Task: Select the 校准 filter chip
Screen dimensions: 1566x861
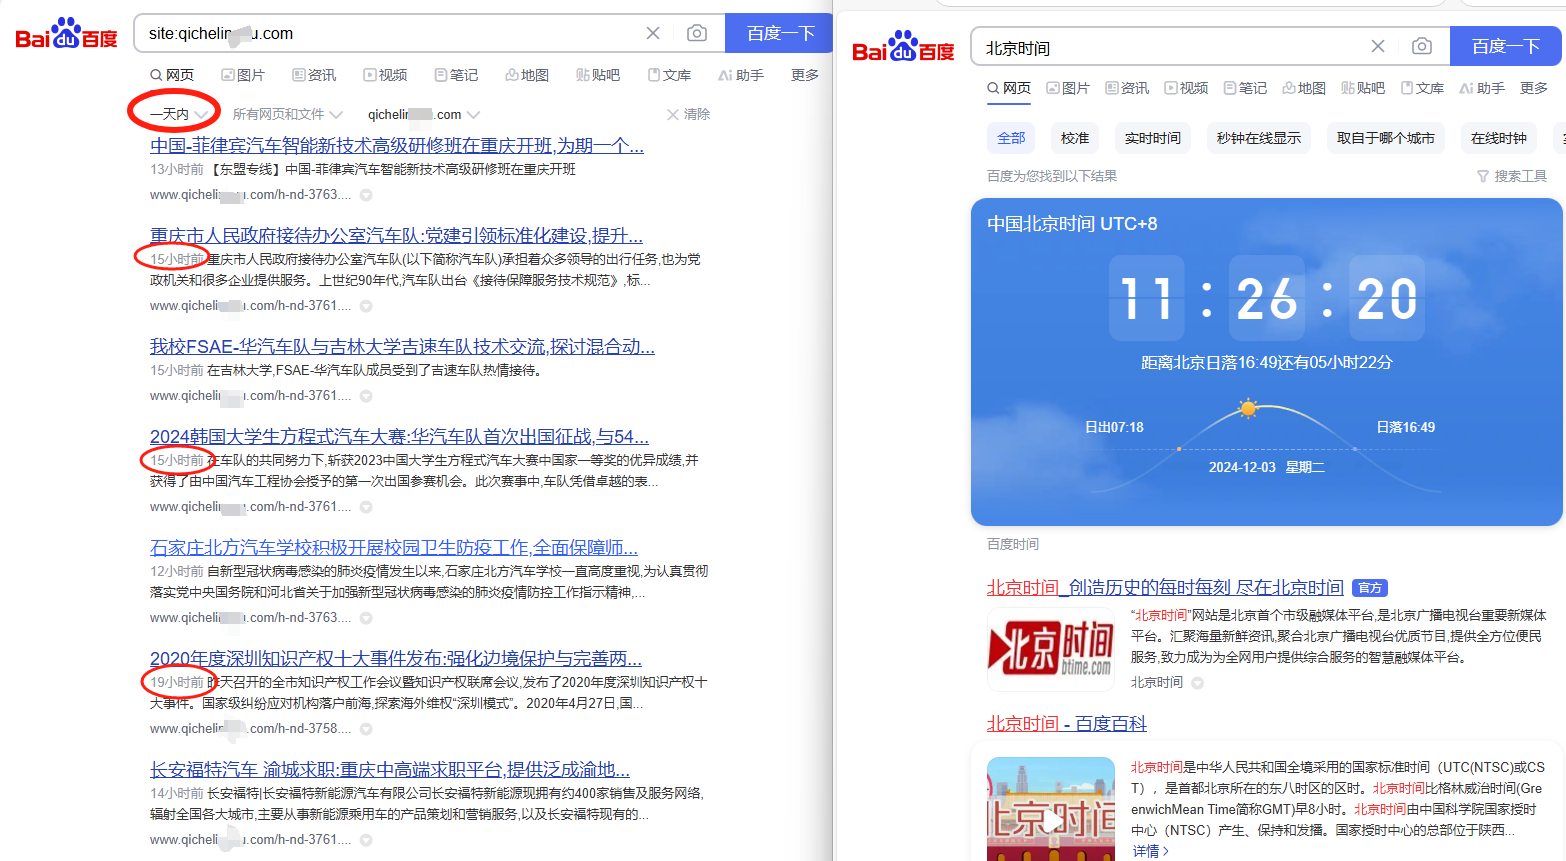Action: (1075, 138)
